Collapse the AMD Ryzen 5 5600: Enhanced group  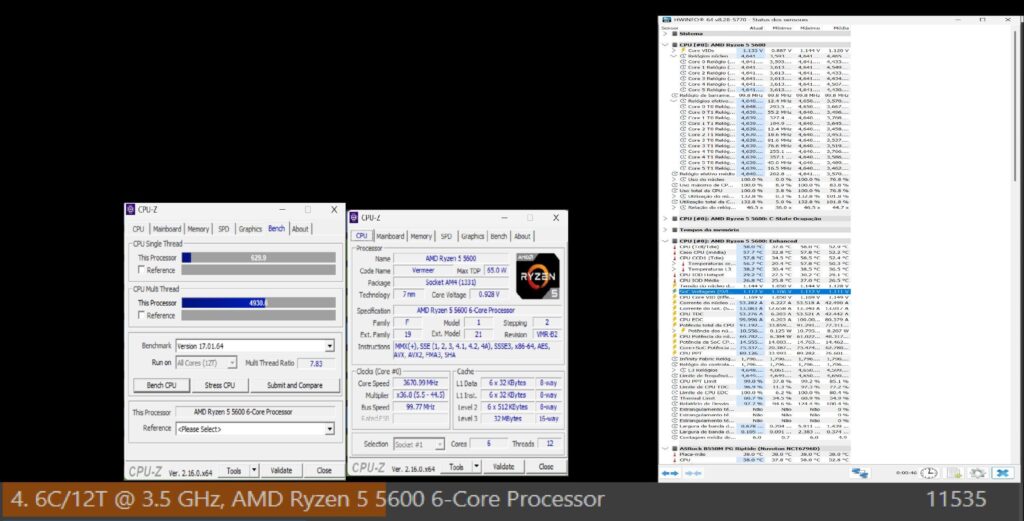[x=665, y=241]
